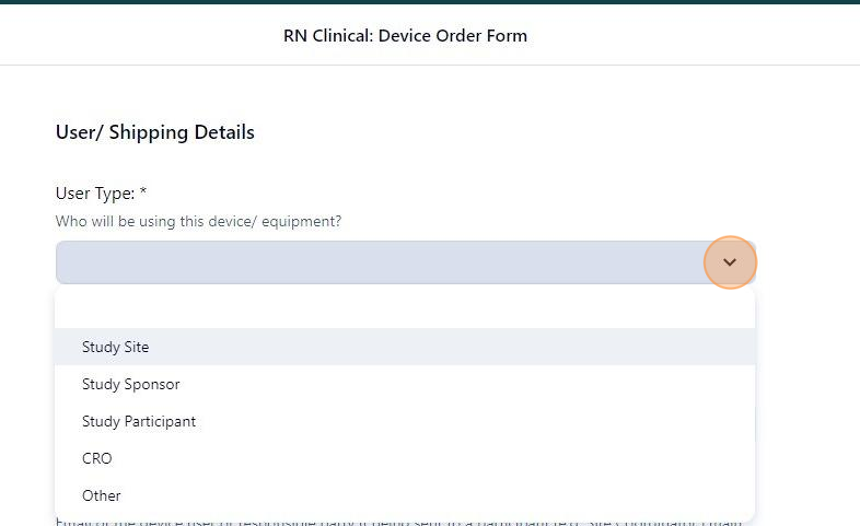The image size is (860, 526).
Task: Click the required asterisk beside User Type
Action: (143, 191)
